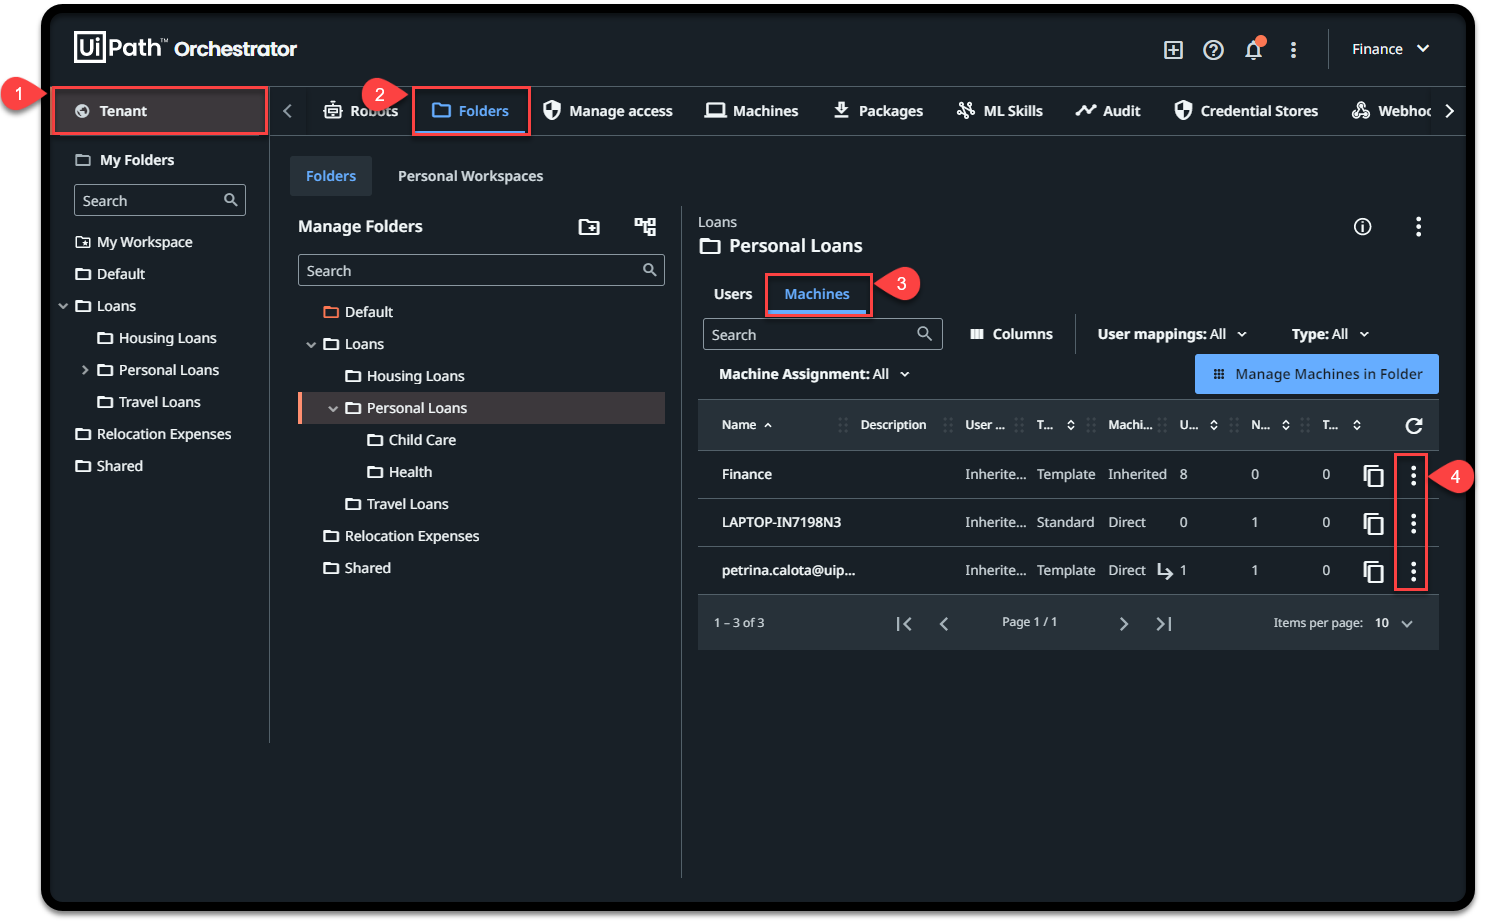Expand the User mappings filter dropdown
The width and height of the screenshot is (1496, 924).
click(x=1172, y=334)
